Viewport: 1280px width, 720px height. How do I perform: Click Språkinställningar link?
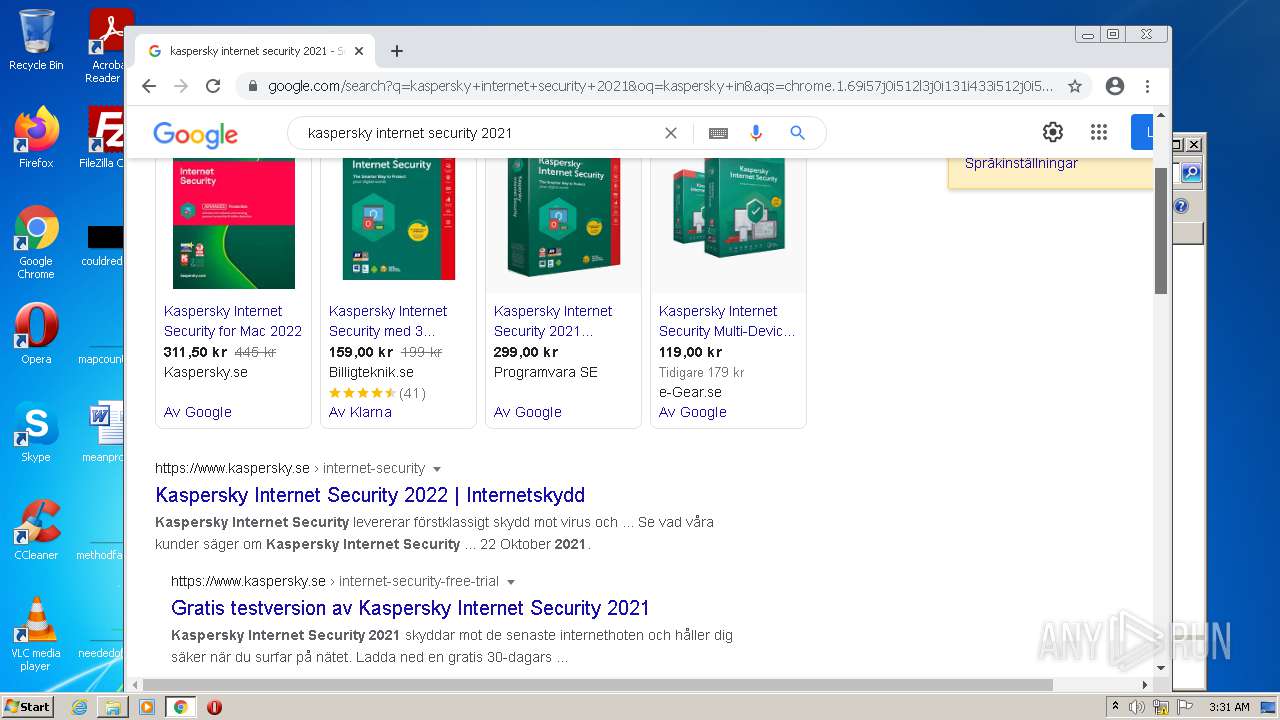click(x=1021, y=163)
